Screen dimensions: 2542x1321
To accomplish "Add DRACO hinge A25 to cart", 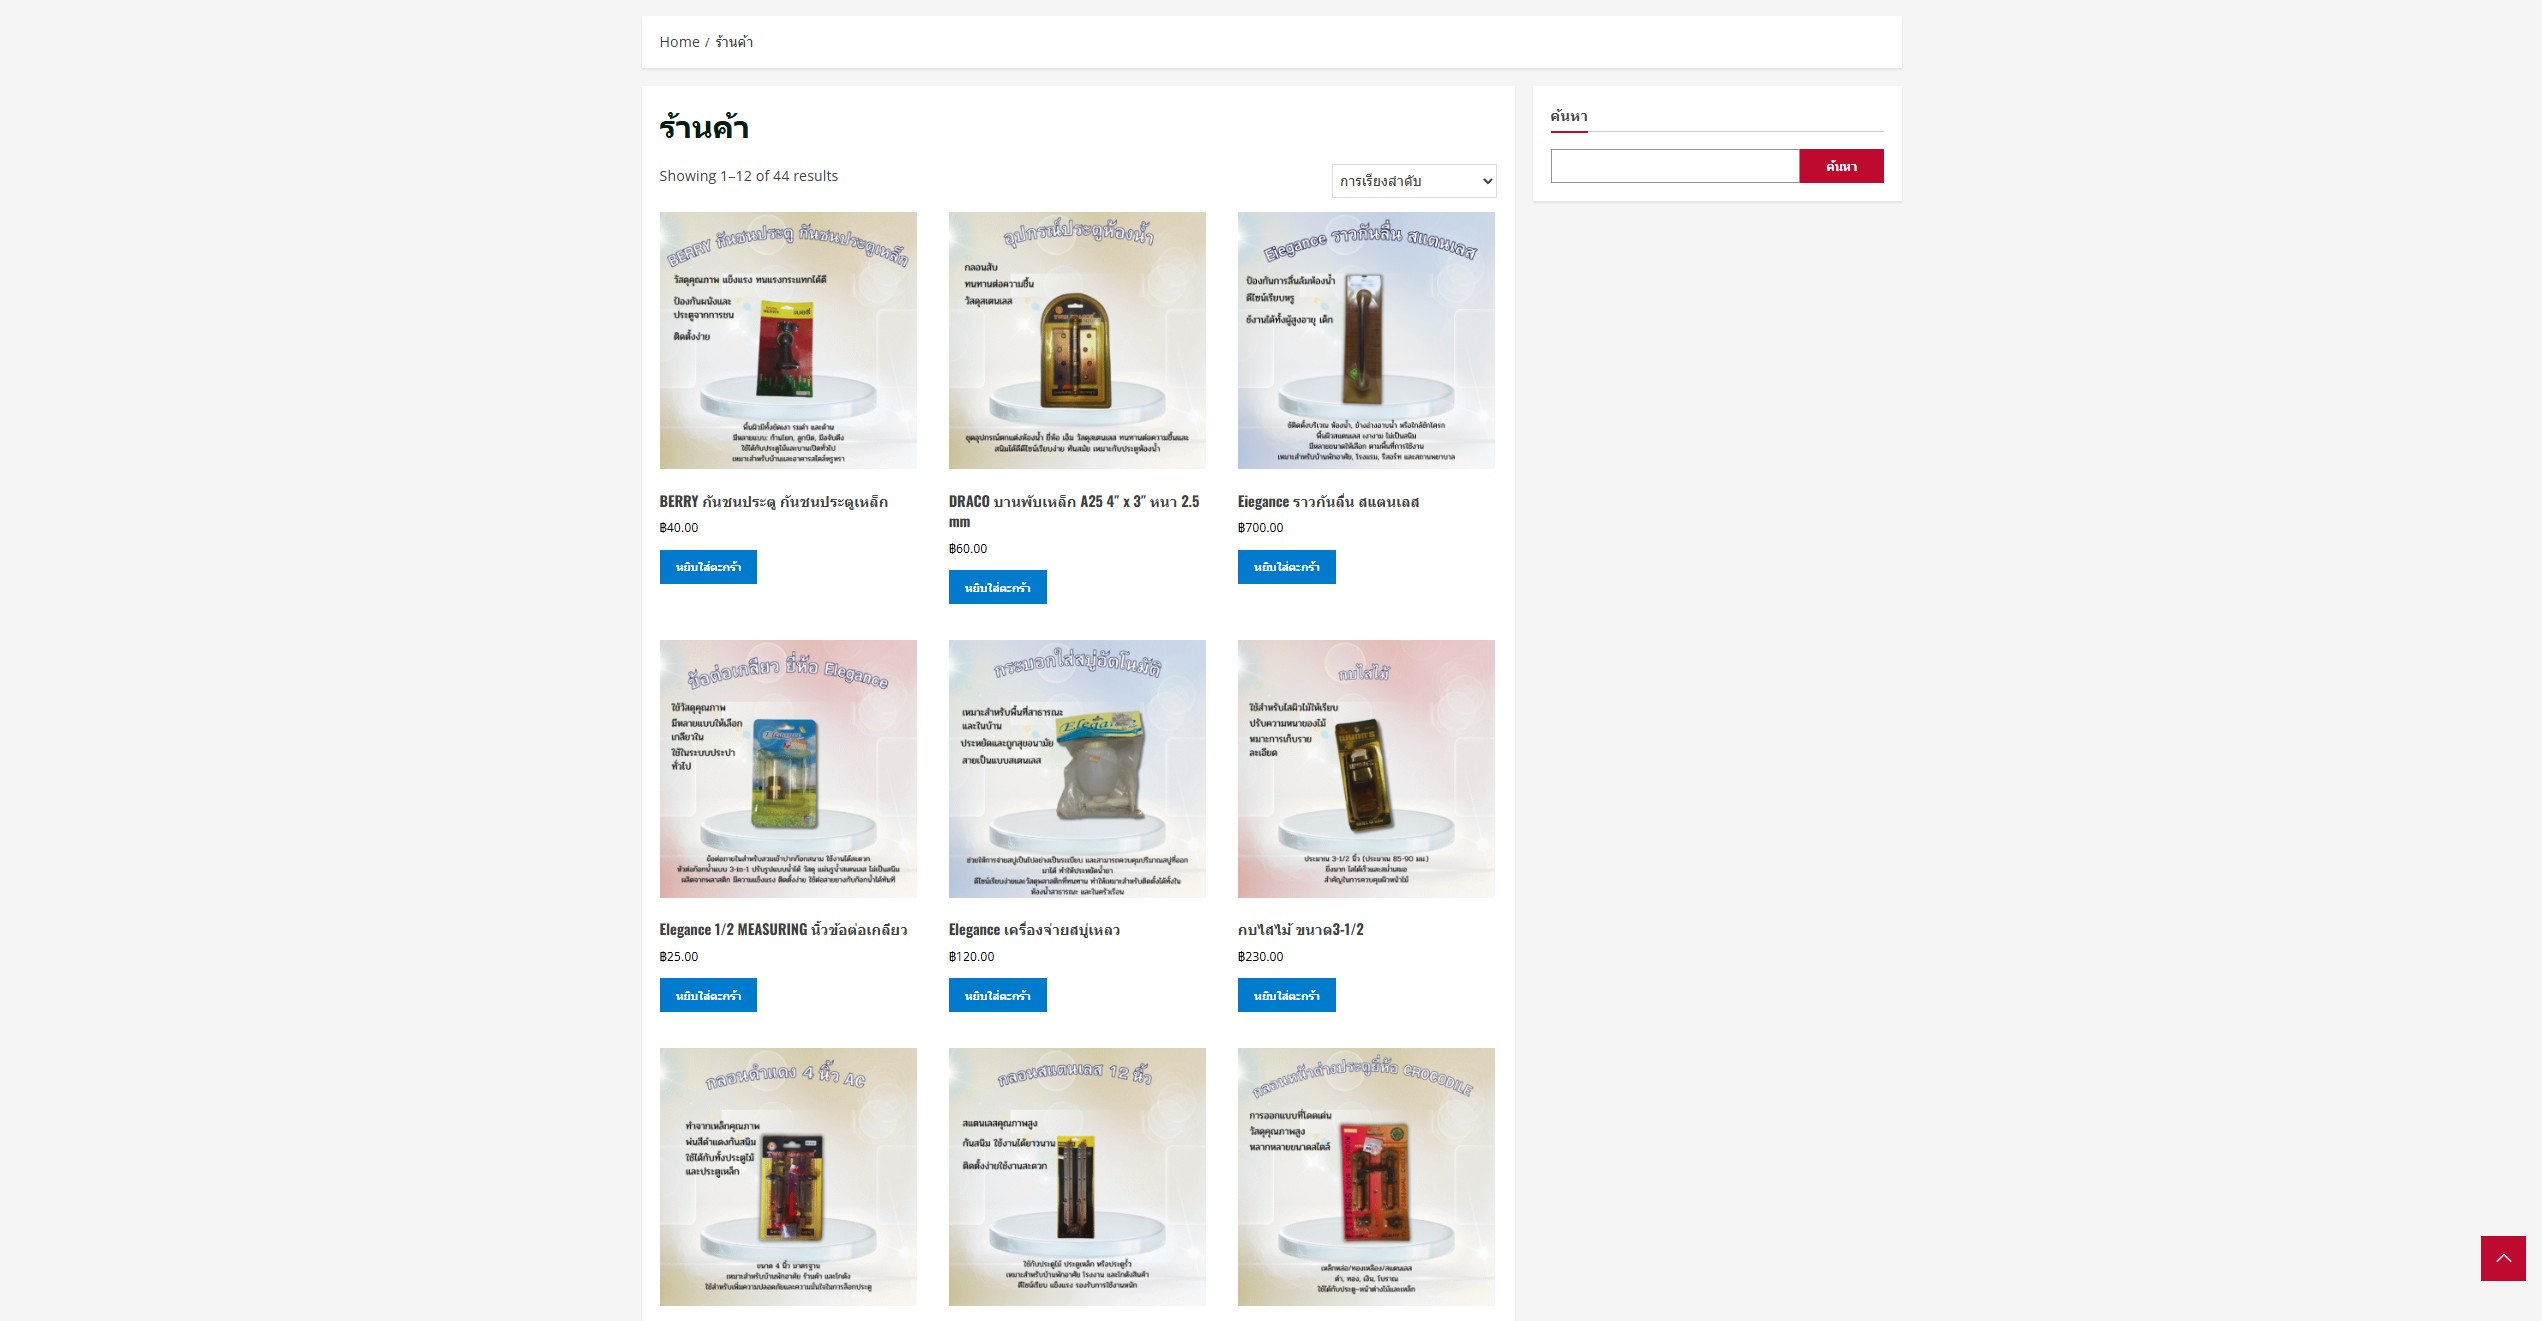I will (x=997, y=588).
